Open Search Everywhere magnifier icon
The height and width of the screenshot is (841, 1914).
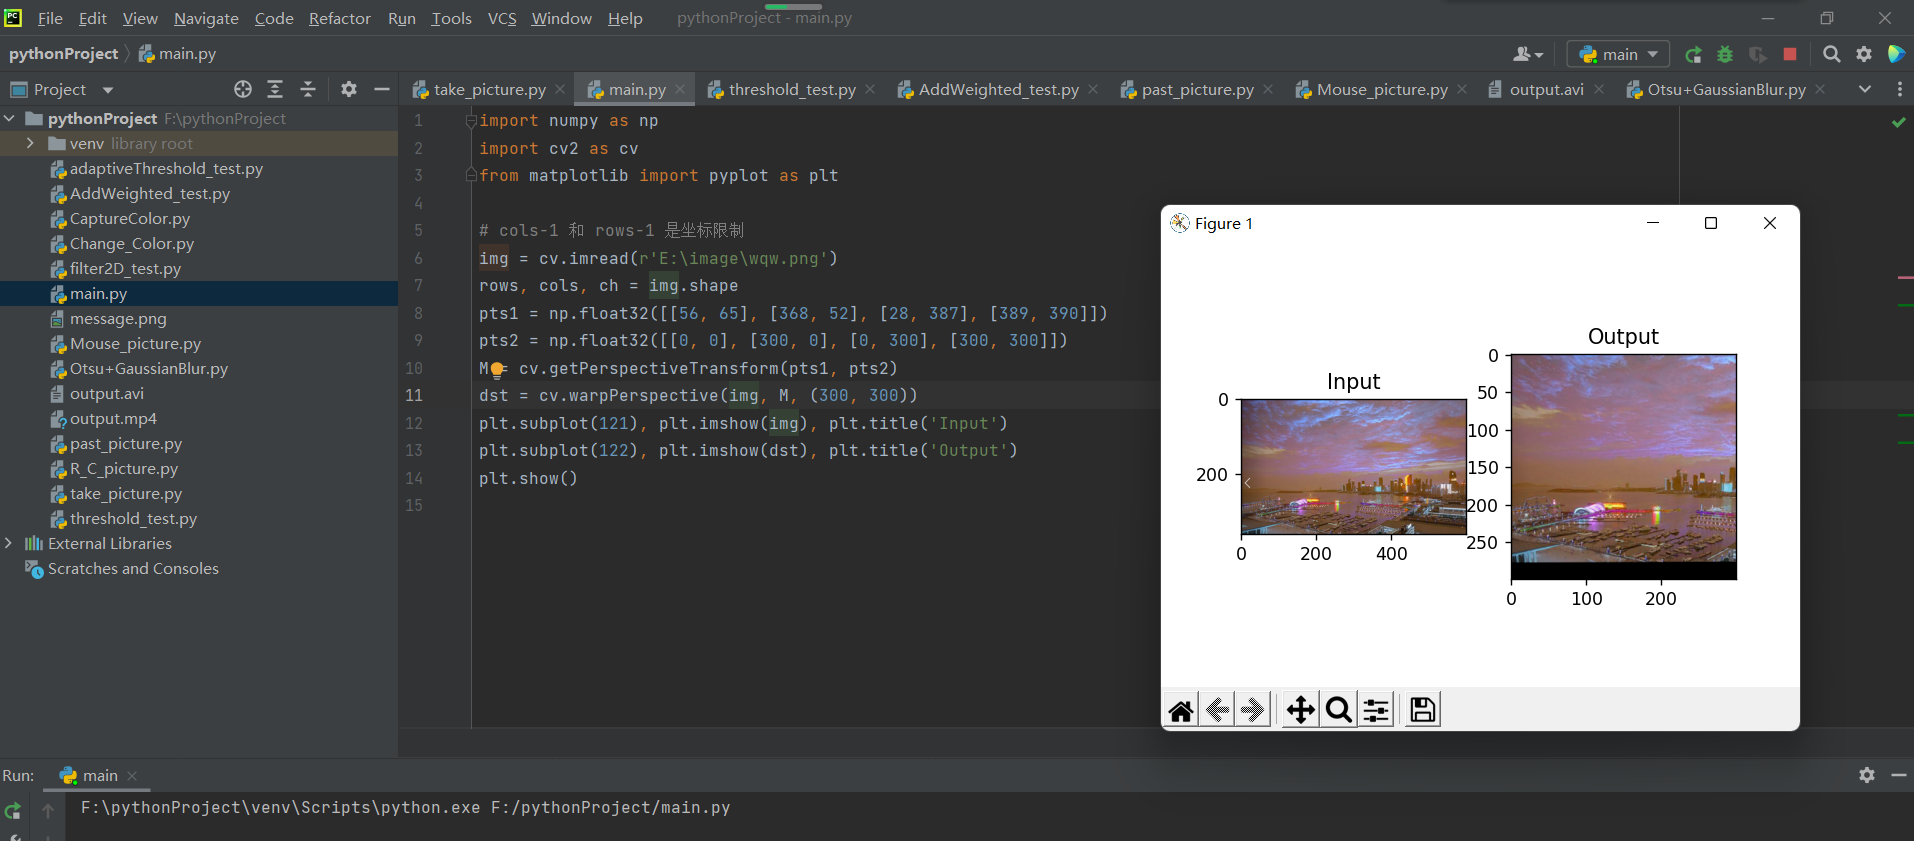point(1831,54)
